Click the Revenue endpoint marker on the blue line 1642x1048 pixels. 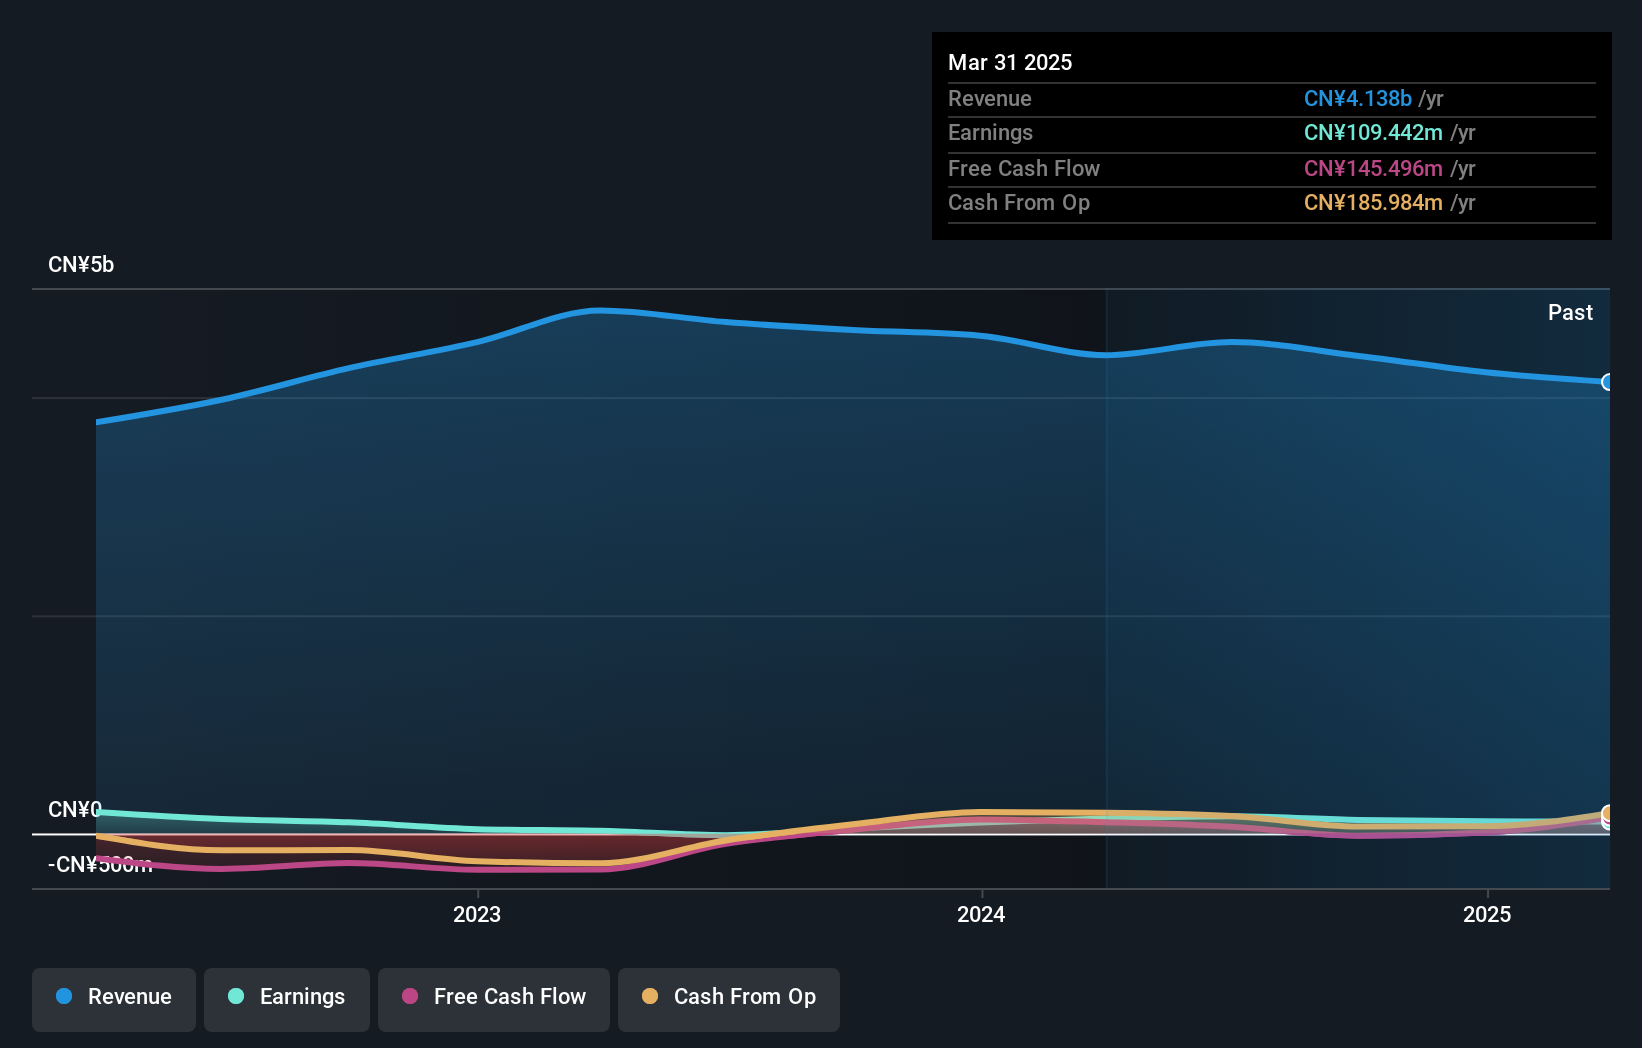point(1607,382)
